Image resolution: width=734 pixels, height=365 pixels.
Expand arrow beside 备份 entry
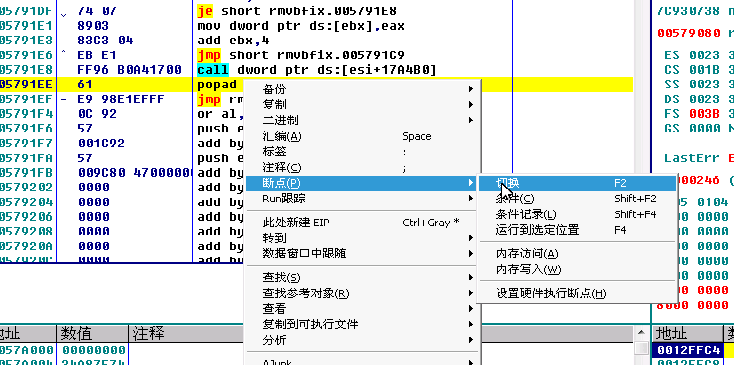pos(470,89)
